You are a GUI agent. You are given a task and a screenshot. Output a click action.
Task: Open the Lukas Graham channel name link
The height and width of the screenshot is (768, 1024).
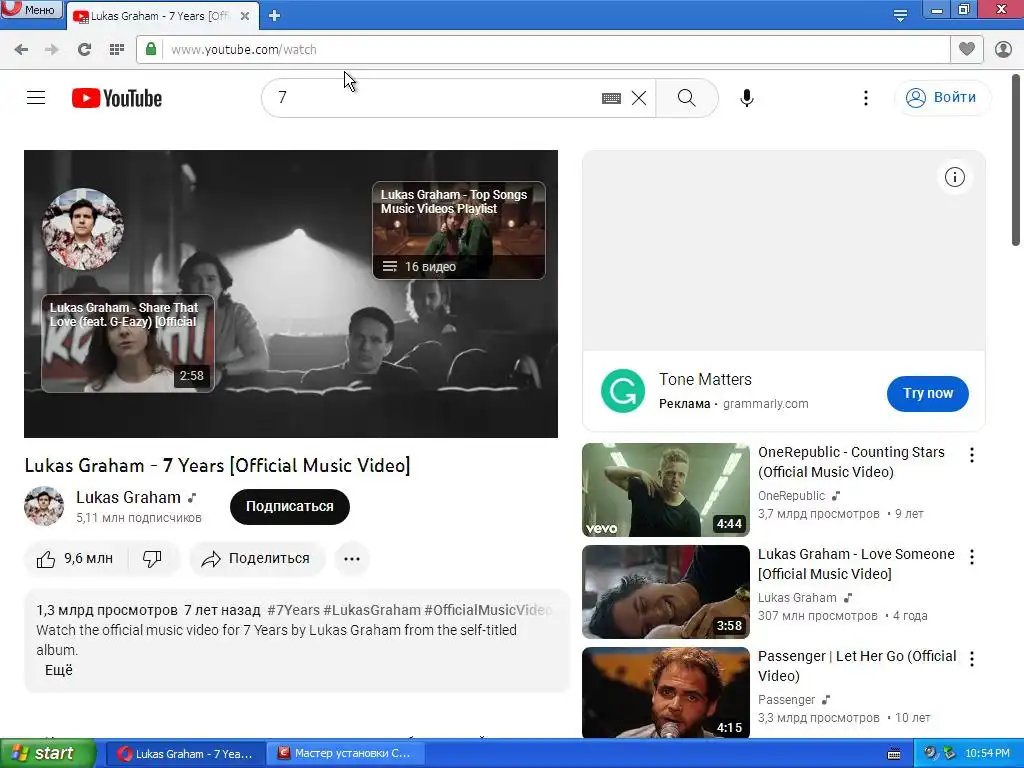128,498
